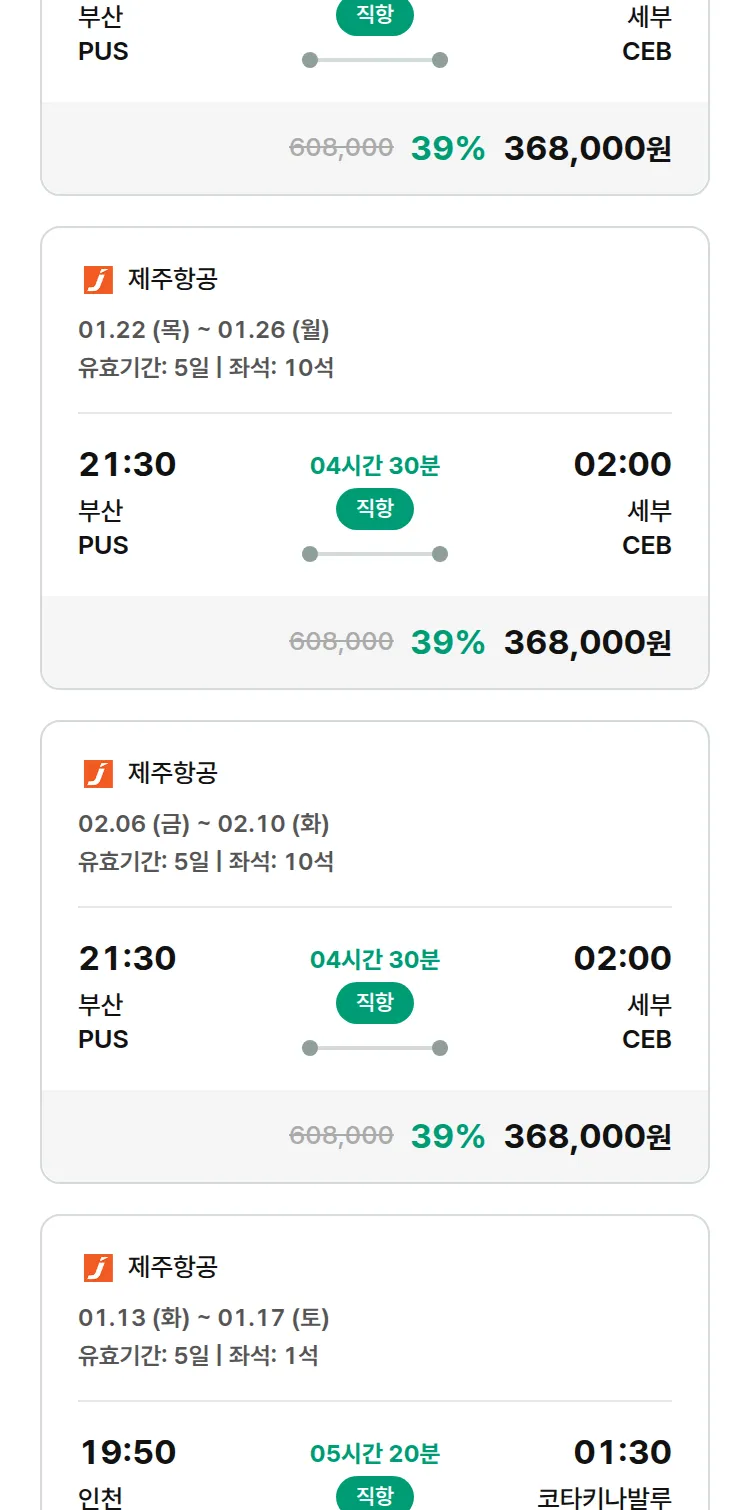
Task: Click 직항 badge on 01.22 flight
Action: point(375,509)
